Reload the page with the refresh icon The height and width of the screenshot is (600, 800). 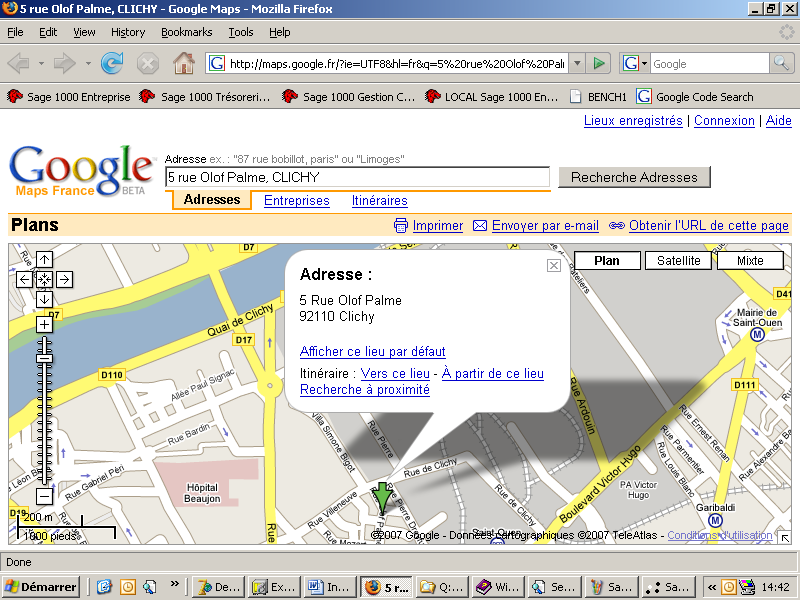pyautogui.click(x=112, y=64)
